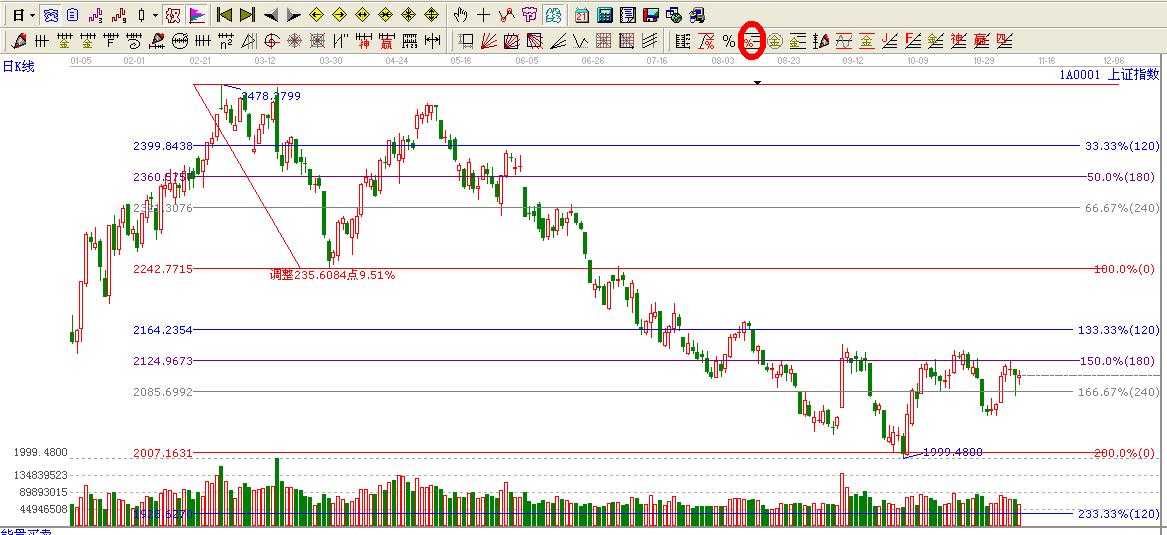Click the red-circled percentage line tool

751,41
